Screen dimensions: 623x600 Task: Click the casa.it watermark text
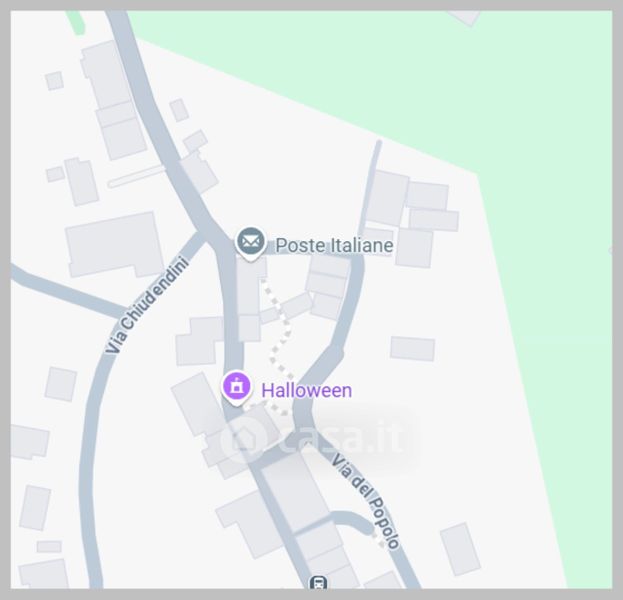click(342, 437)
